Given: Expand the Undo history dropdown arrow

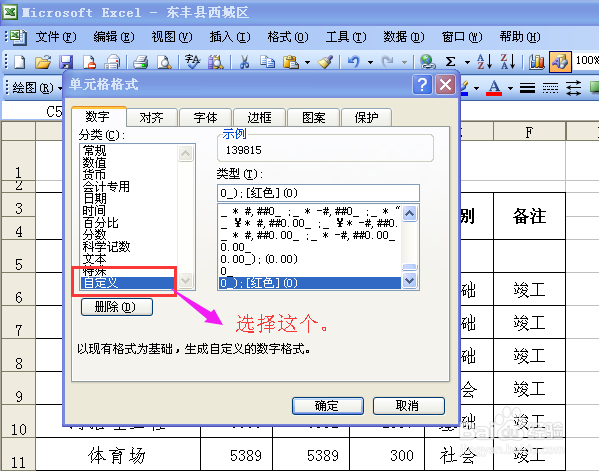Looking at the screenshot, I should click(370, 62).
